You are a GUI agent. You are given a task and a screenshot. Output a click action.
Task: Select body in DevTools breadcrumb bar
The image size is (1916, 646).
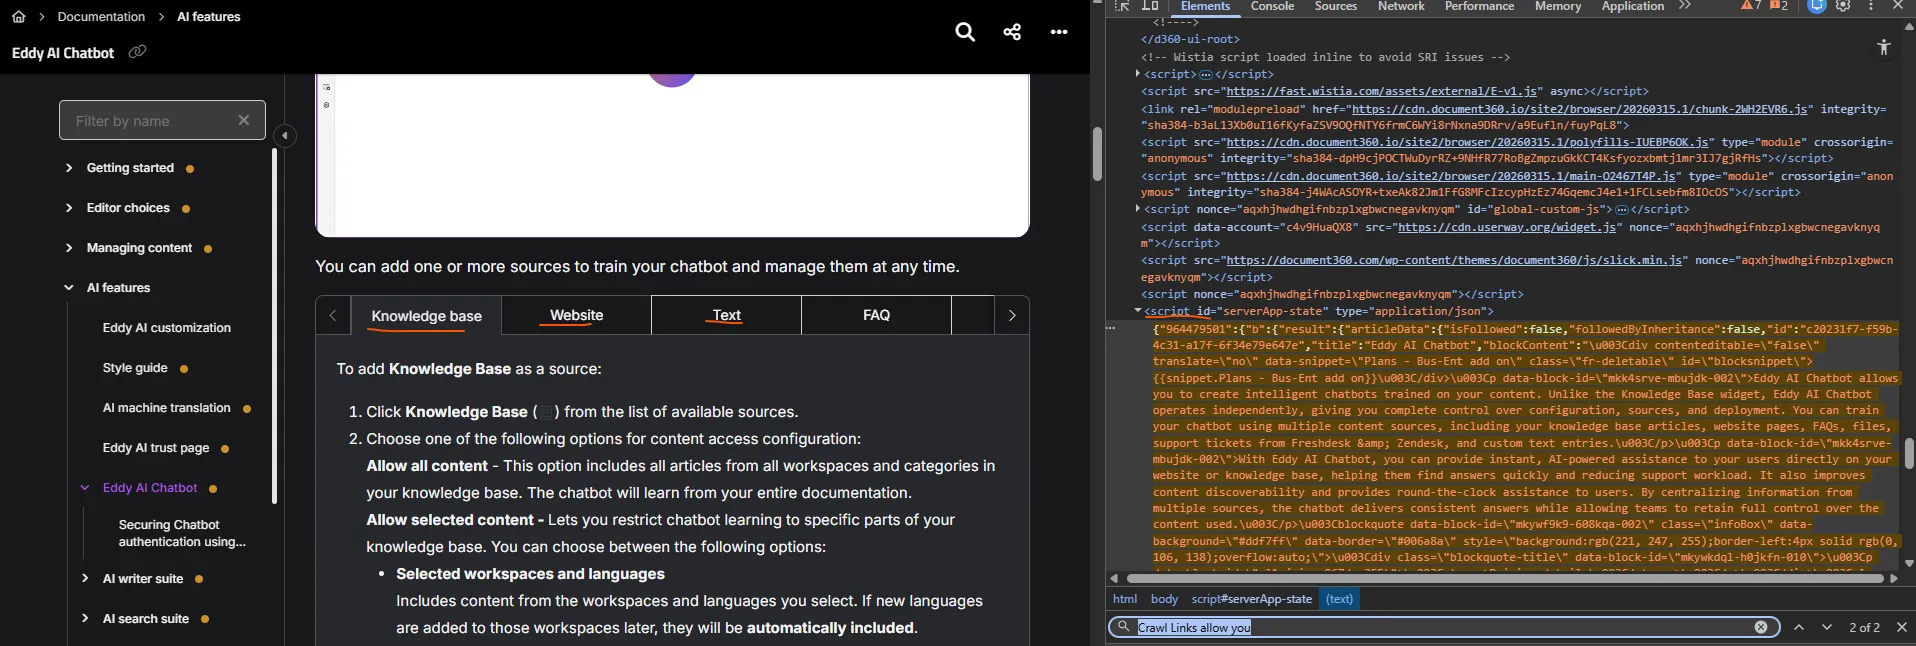coord(1164,599)
